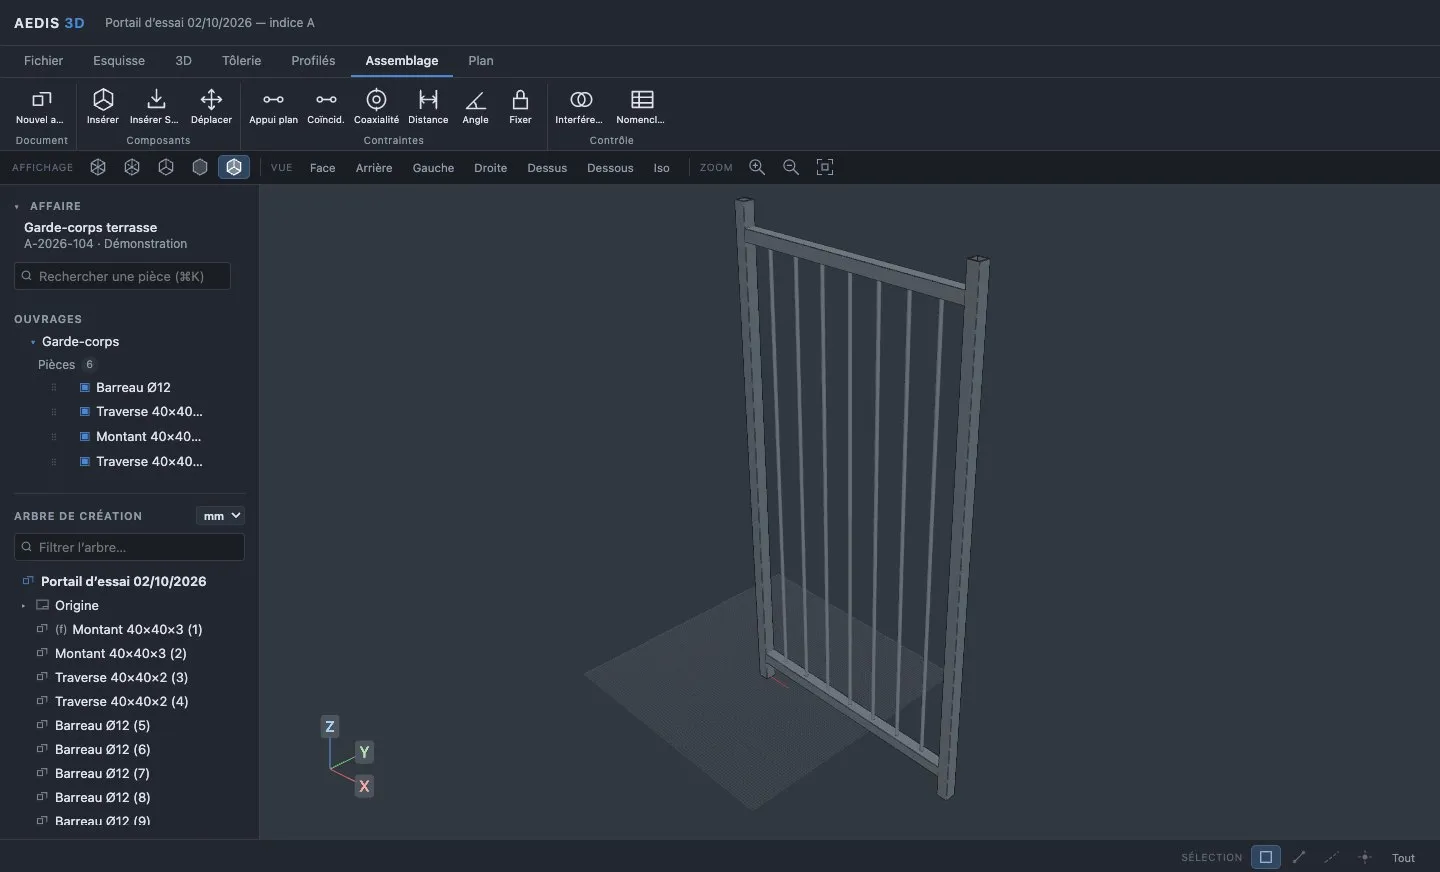Switch to the solid gray shaded display mode
Viewport: 1440px width, 872px height.
click(x=200, y=167)
